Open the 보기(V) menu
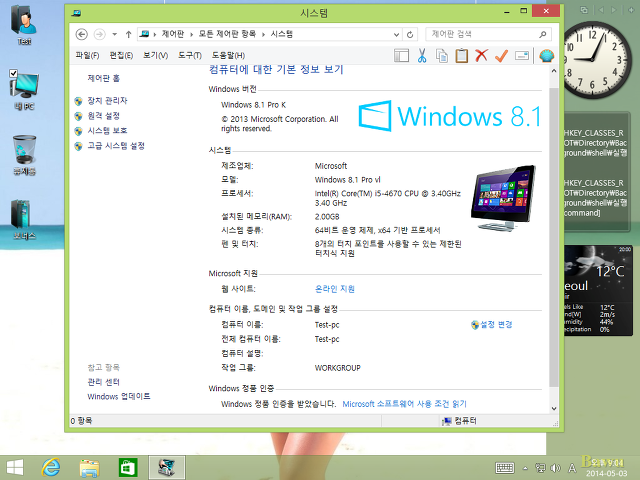 (x=155, y=56)
